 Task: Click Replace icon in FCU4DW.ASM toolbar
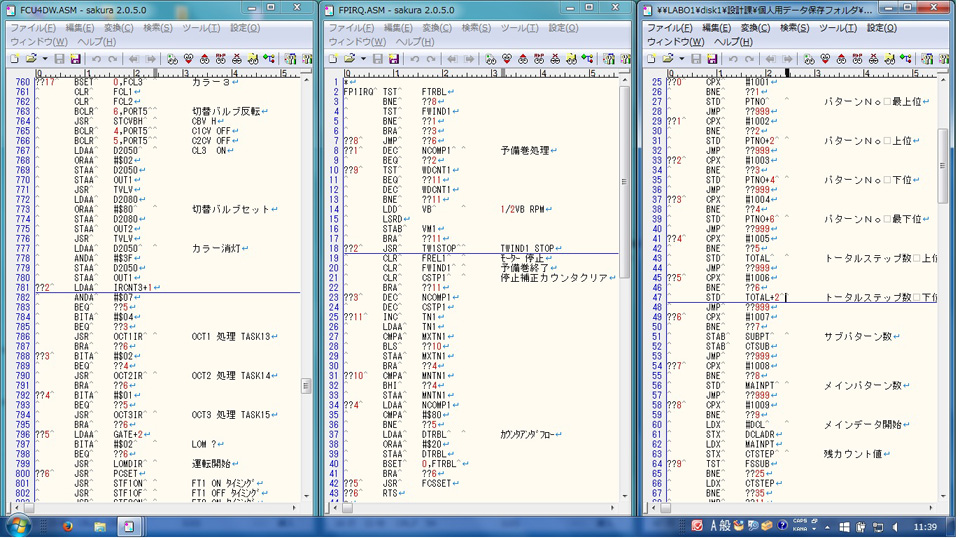(220, 59)
